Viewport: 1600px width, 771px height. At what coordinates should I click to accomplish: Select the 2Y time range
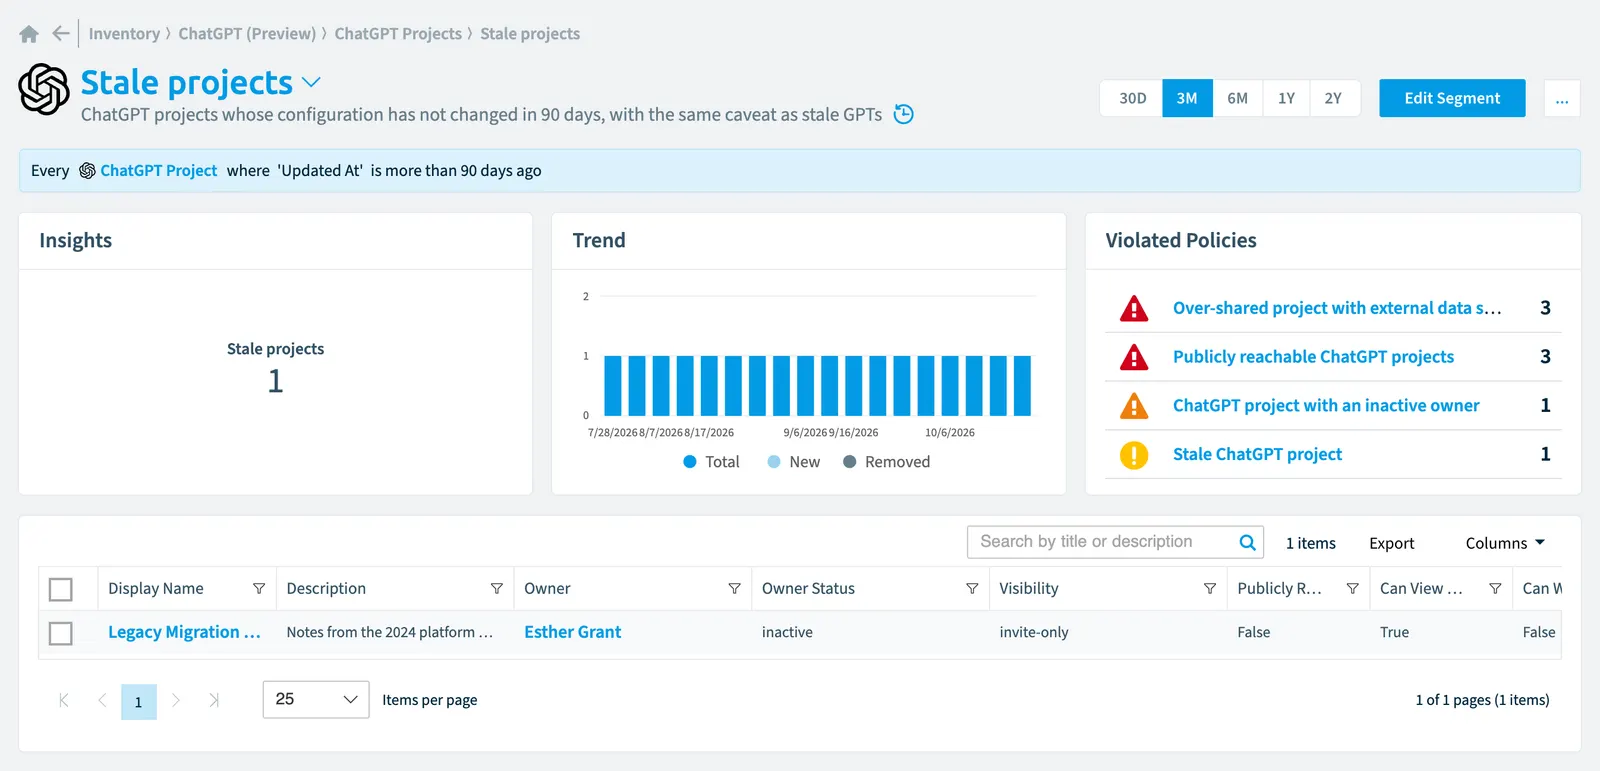[x=1333, y=98]
